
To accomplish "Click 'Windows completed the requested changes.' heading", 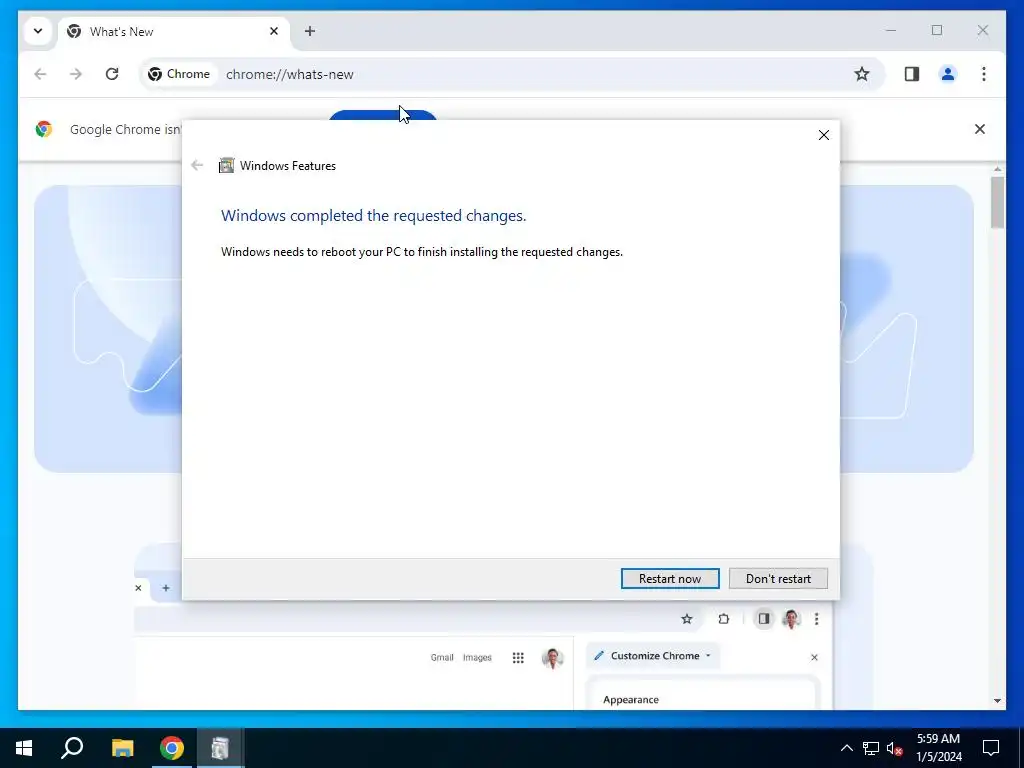I will 374,216.
